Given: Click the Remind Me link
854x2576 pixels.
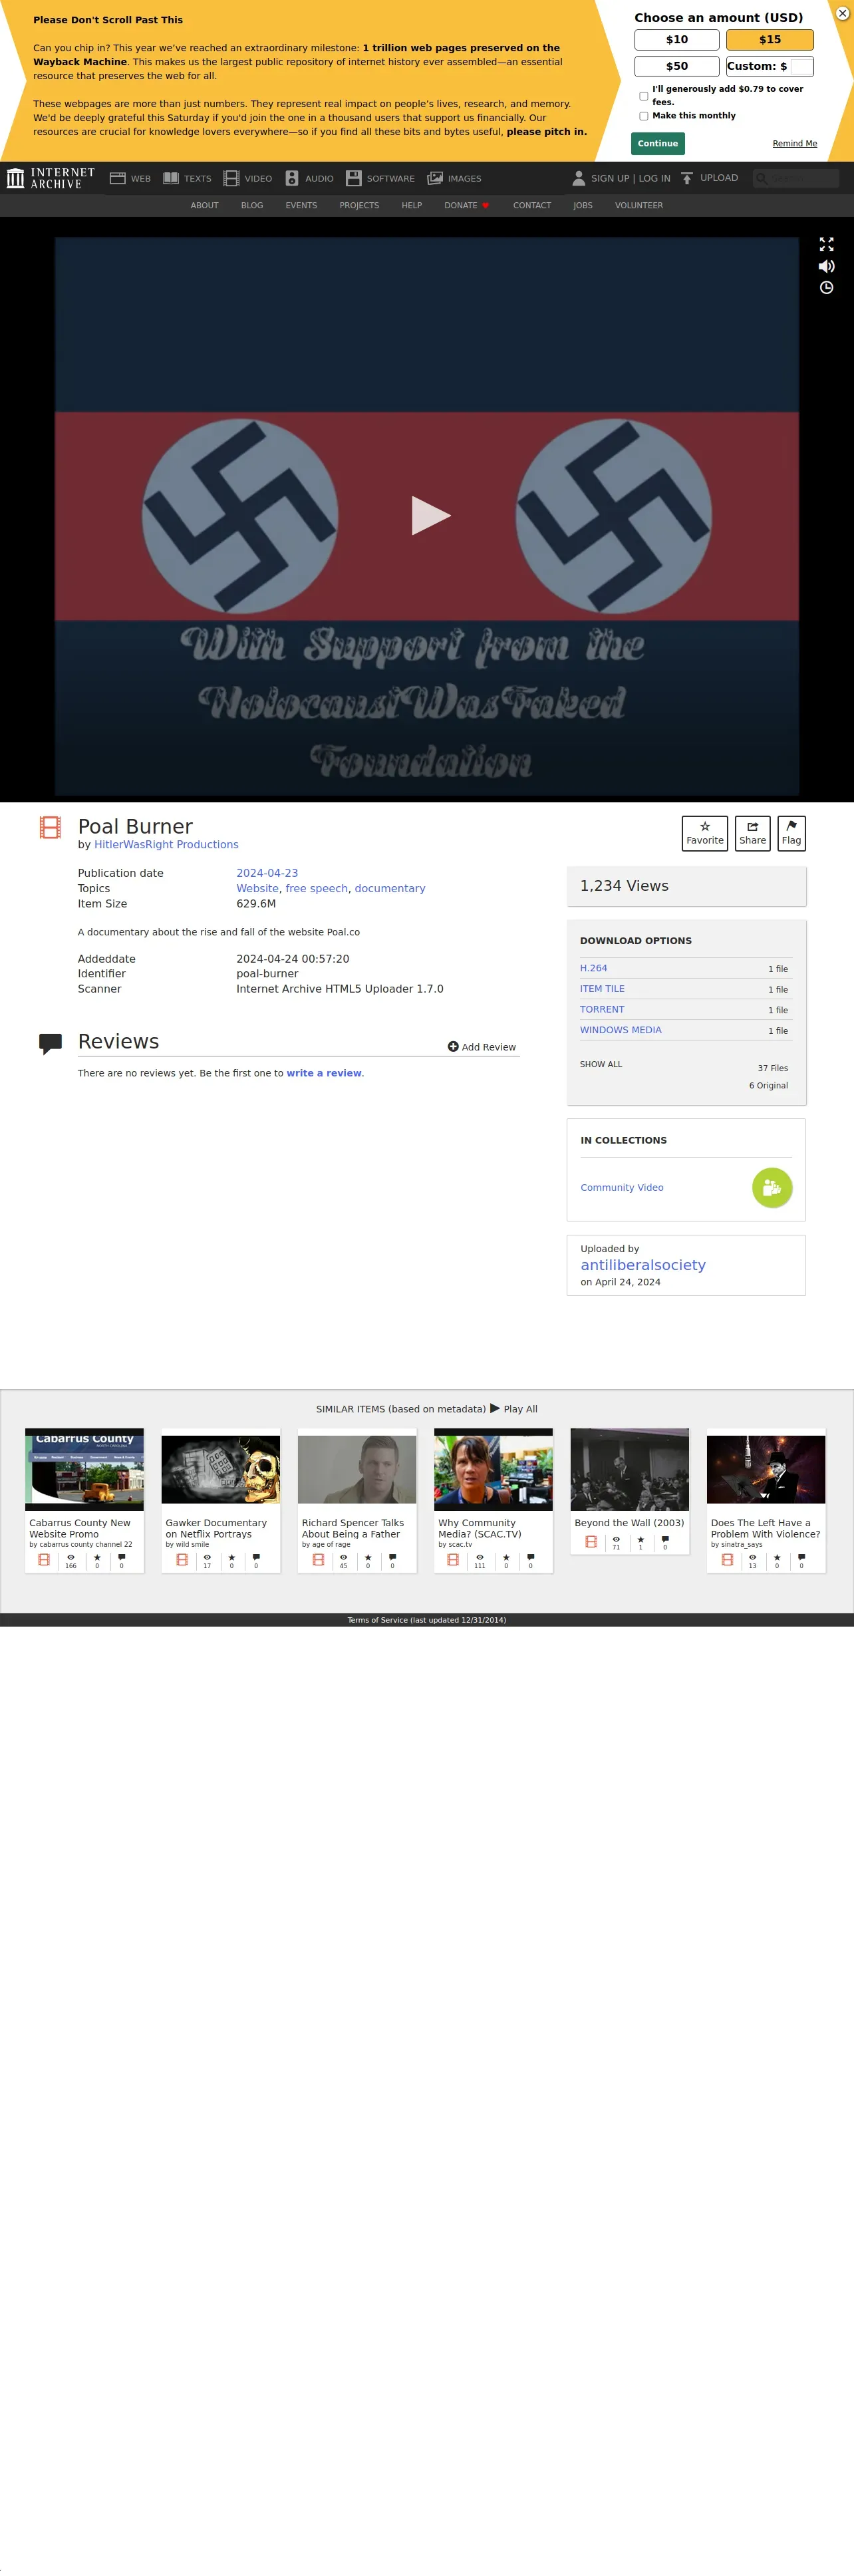Looking at the screenshot, I should 795,144.
